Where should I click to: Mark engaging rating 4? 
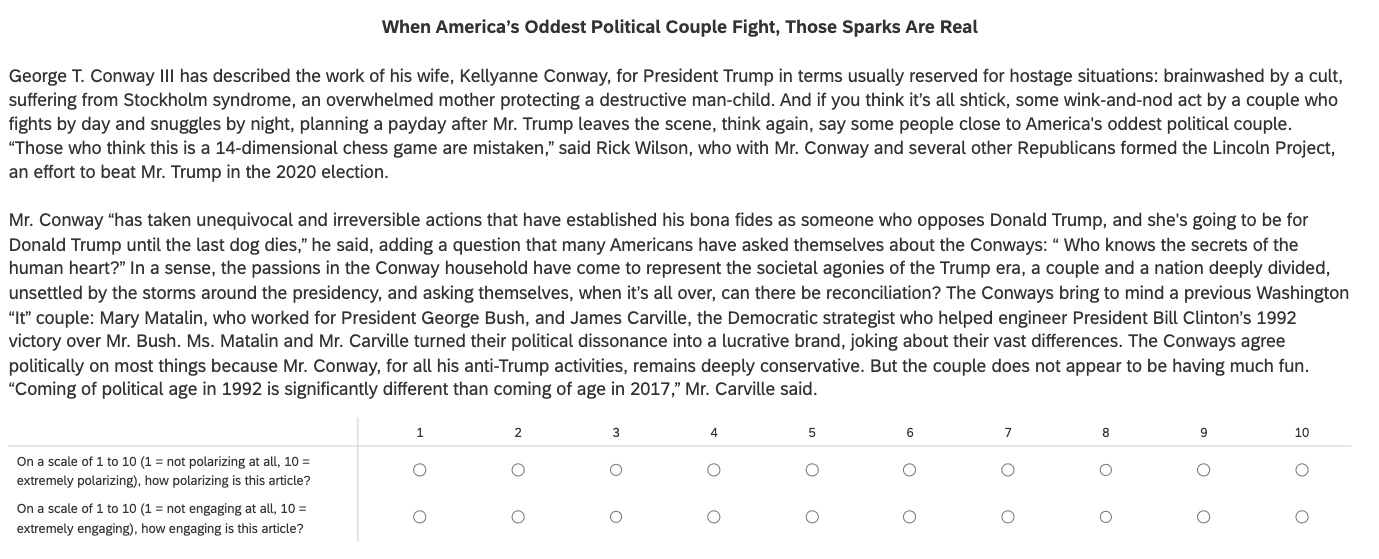714,517
